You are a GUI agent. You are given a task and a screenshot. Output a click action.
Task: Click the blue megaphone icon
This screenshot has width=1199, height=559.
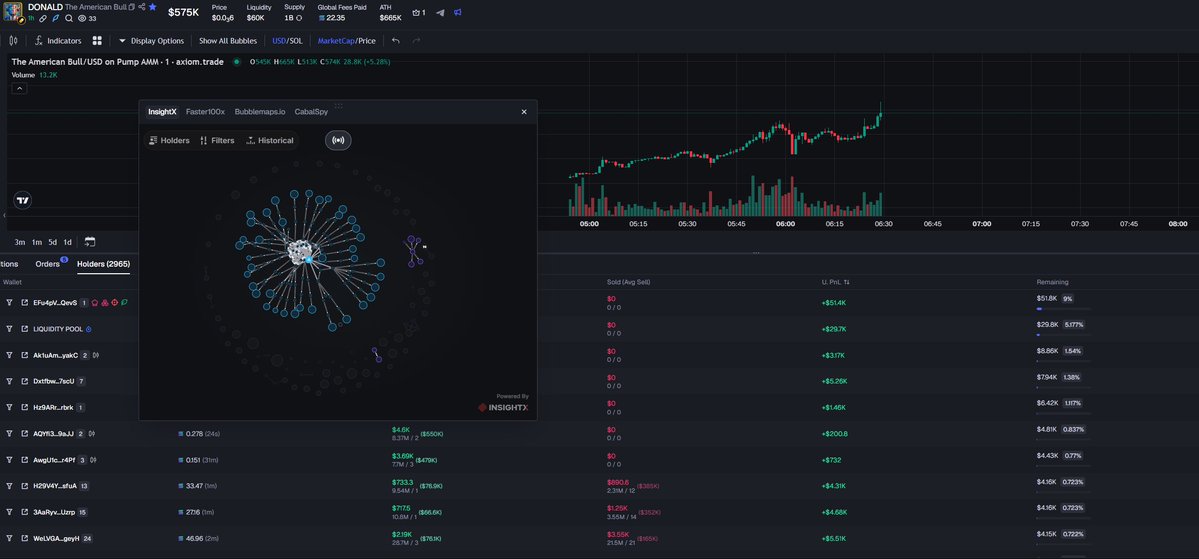coord(458,12)
